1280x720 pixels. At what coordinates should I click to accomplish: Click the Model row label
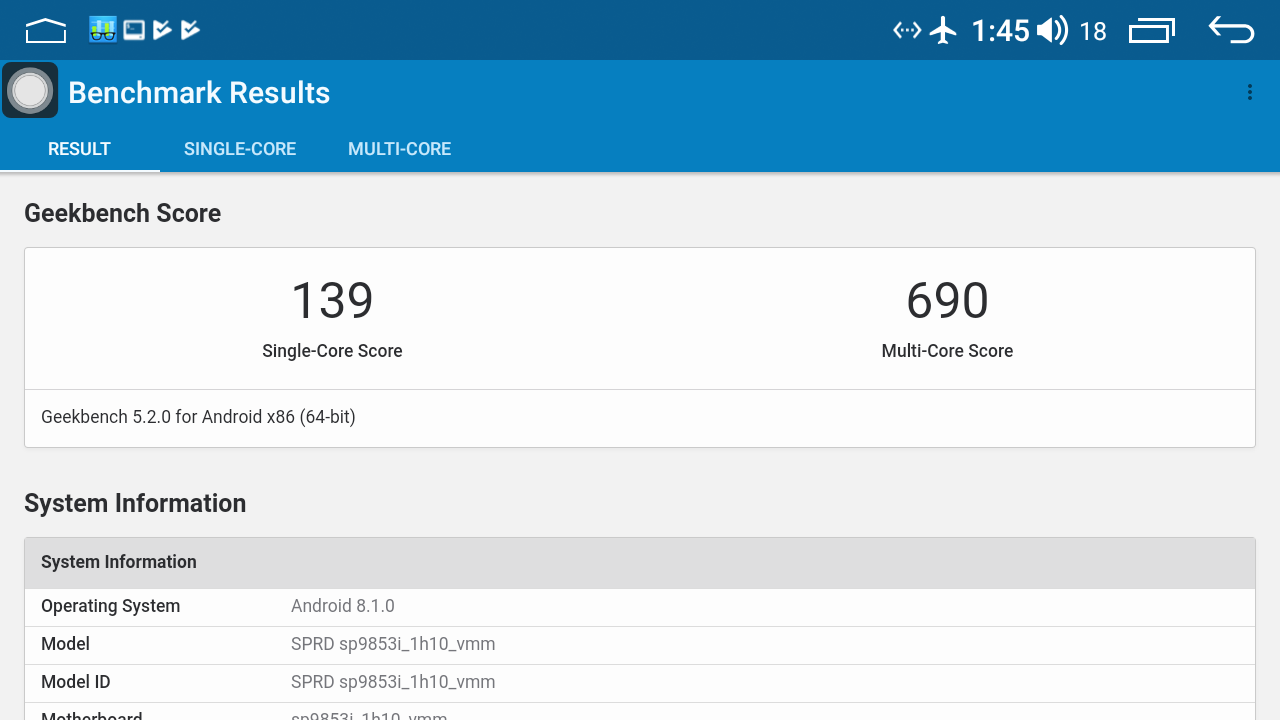point(65,644)
